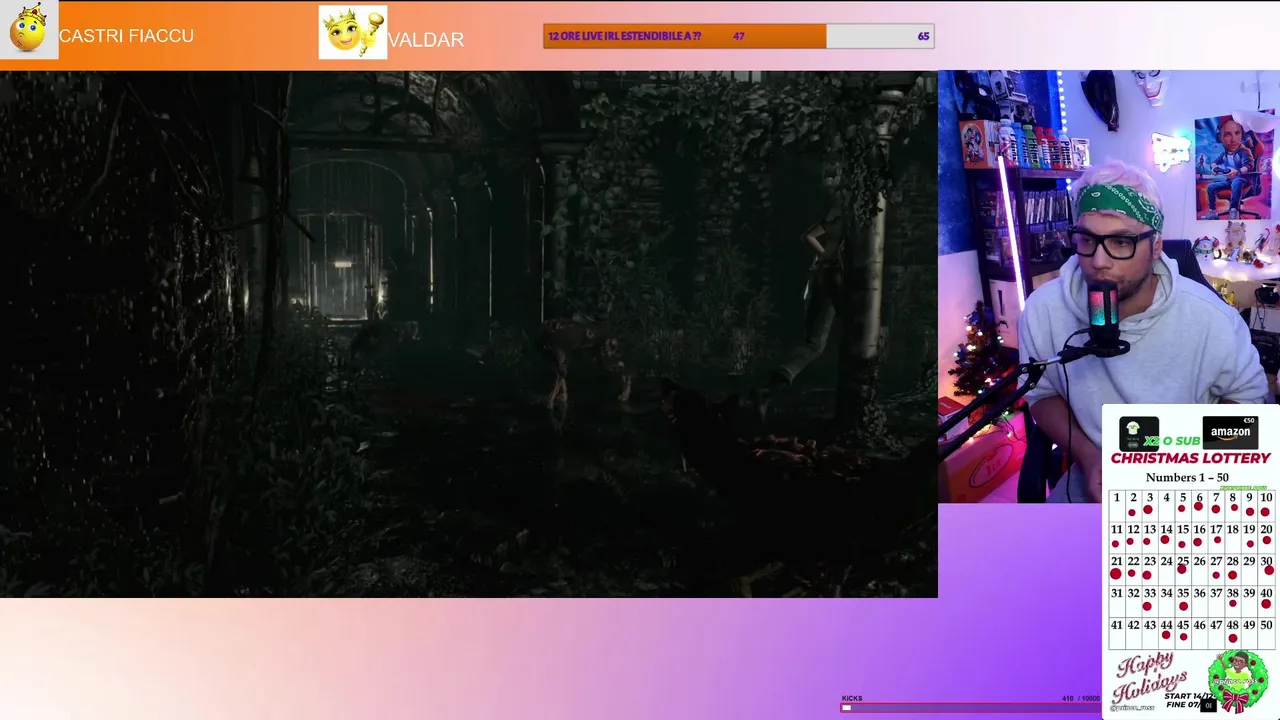
Task: Click the crowned emoji beside VALDAR
Action: click(x=353, y=33)
